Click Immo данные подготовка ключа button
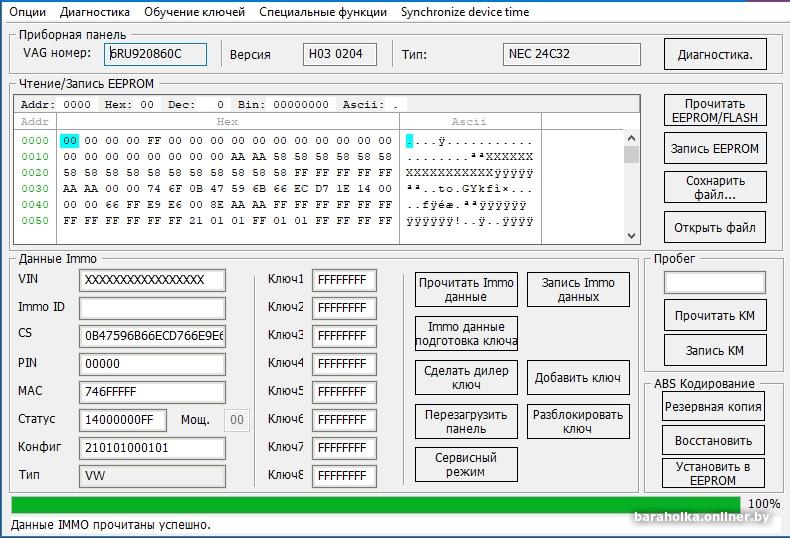Screen dimensions: 790x538 click(466, 333)
